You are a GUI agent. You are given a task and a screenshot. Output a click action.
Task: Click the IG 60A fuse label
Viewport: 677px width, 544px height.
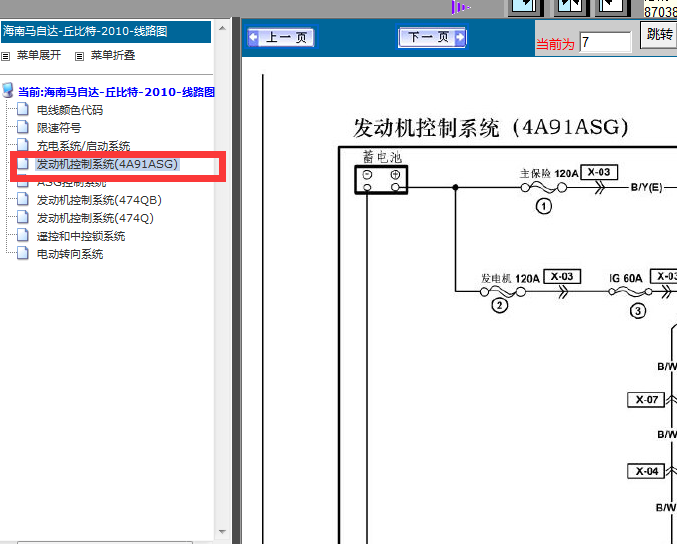coord(626,278)
